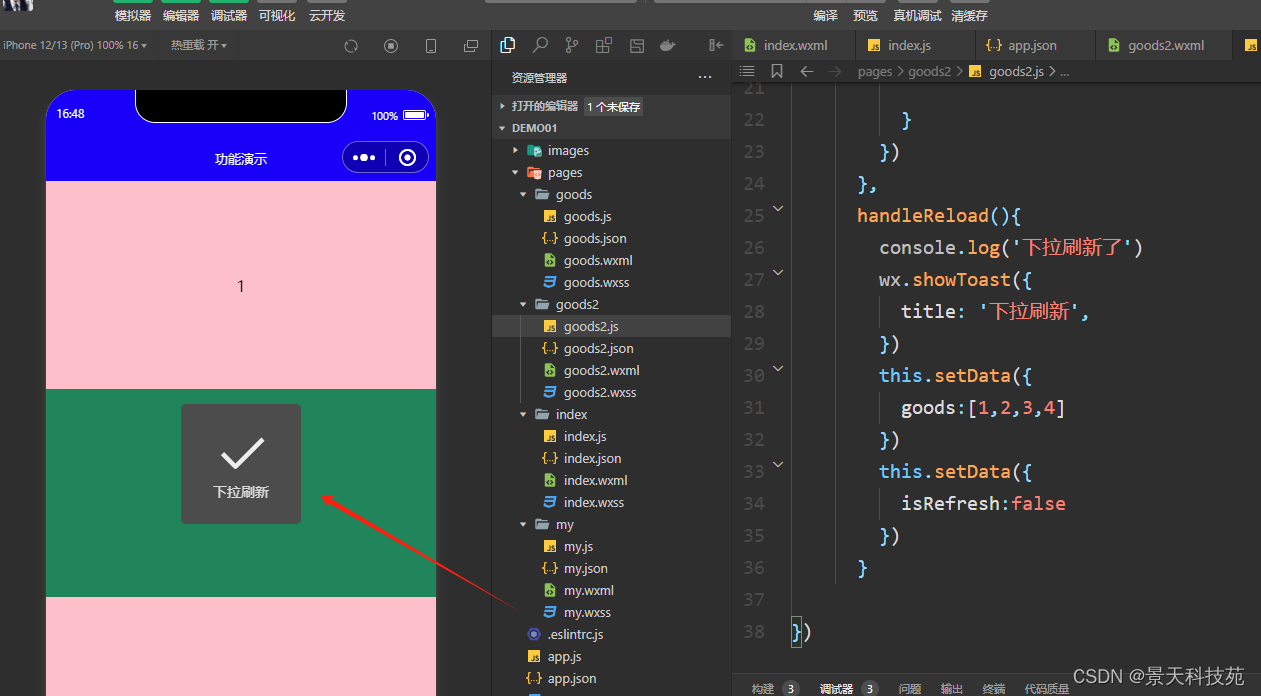Open the 代码质量 bottom panel tab
The height and width of the screenshot is (696, 1261).
pos(1047,688)
